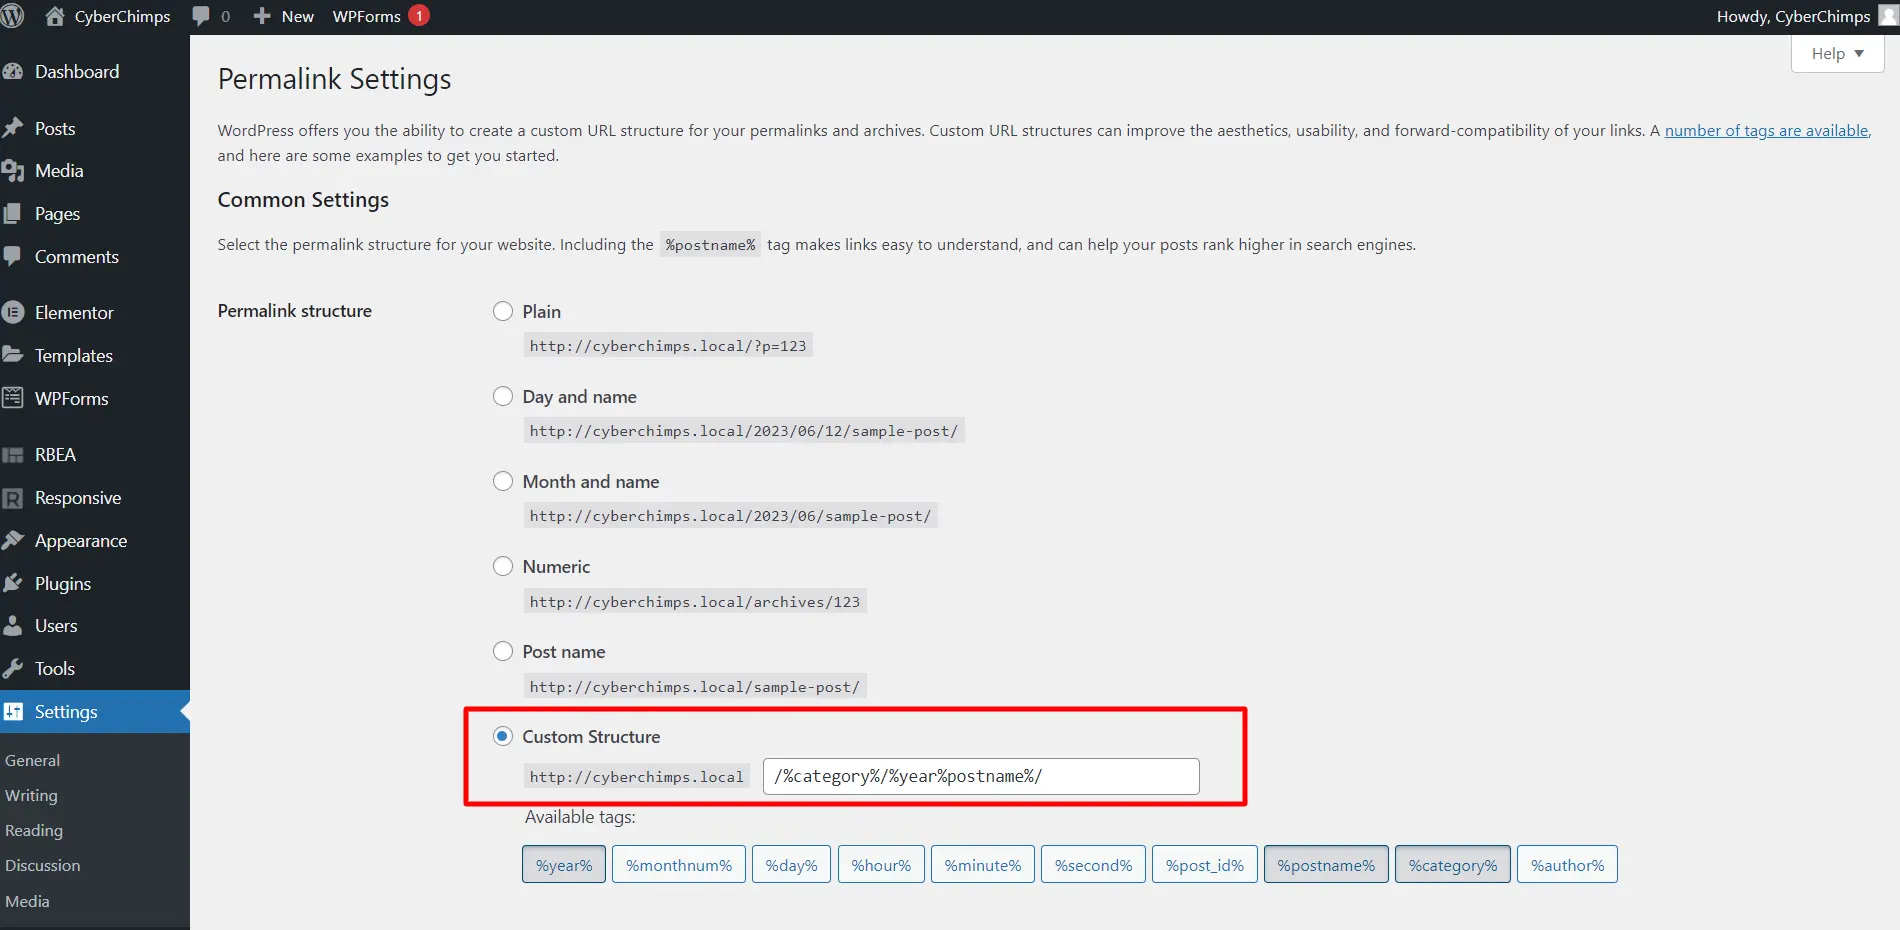Open the Dashboard menu item
Viewport: 1900px width, 930px height.
coord(77,72)
